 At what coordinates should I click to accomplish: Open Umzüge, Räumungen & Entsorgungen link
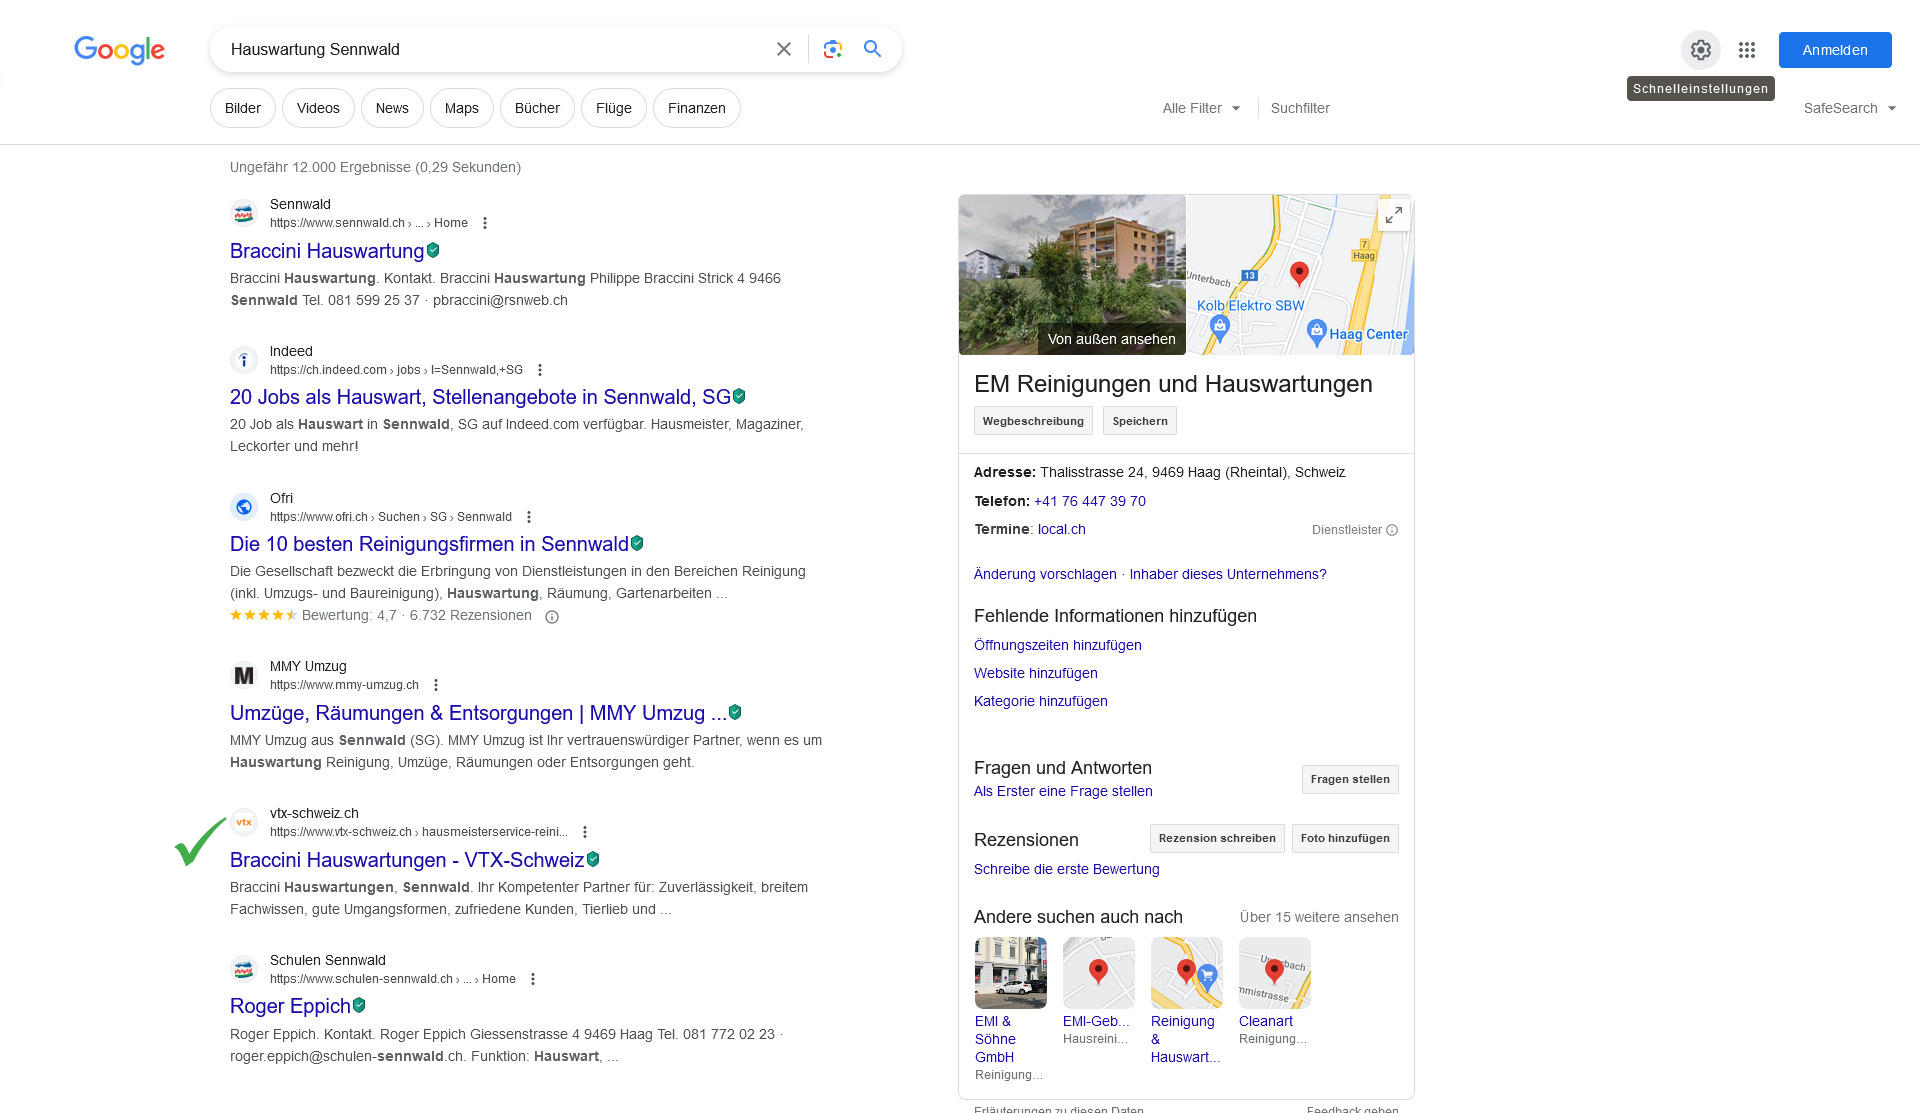click(479, 713)
